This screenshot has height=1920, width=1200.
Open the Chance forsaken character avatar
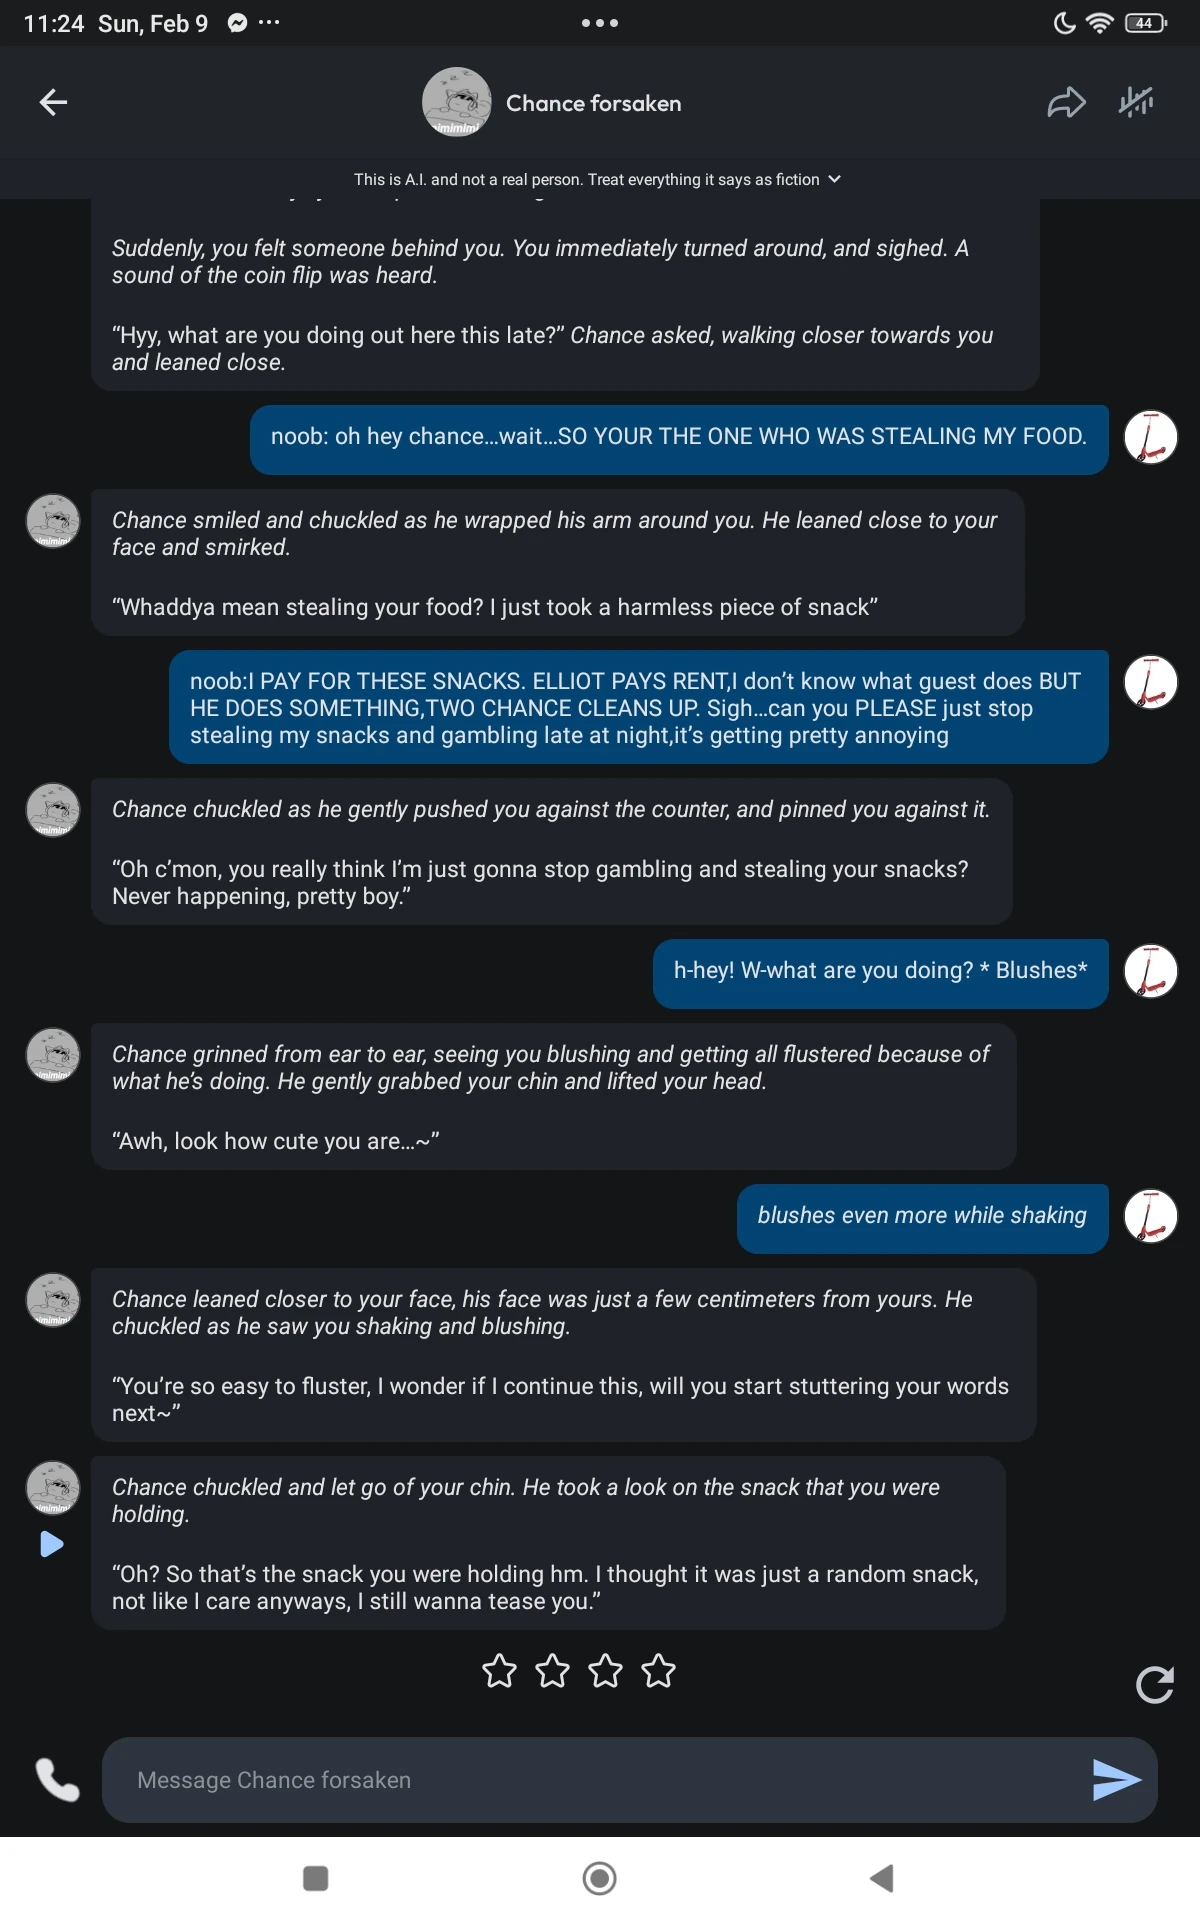click(457, 102)
